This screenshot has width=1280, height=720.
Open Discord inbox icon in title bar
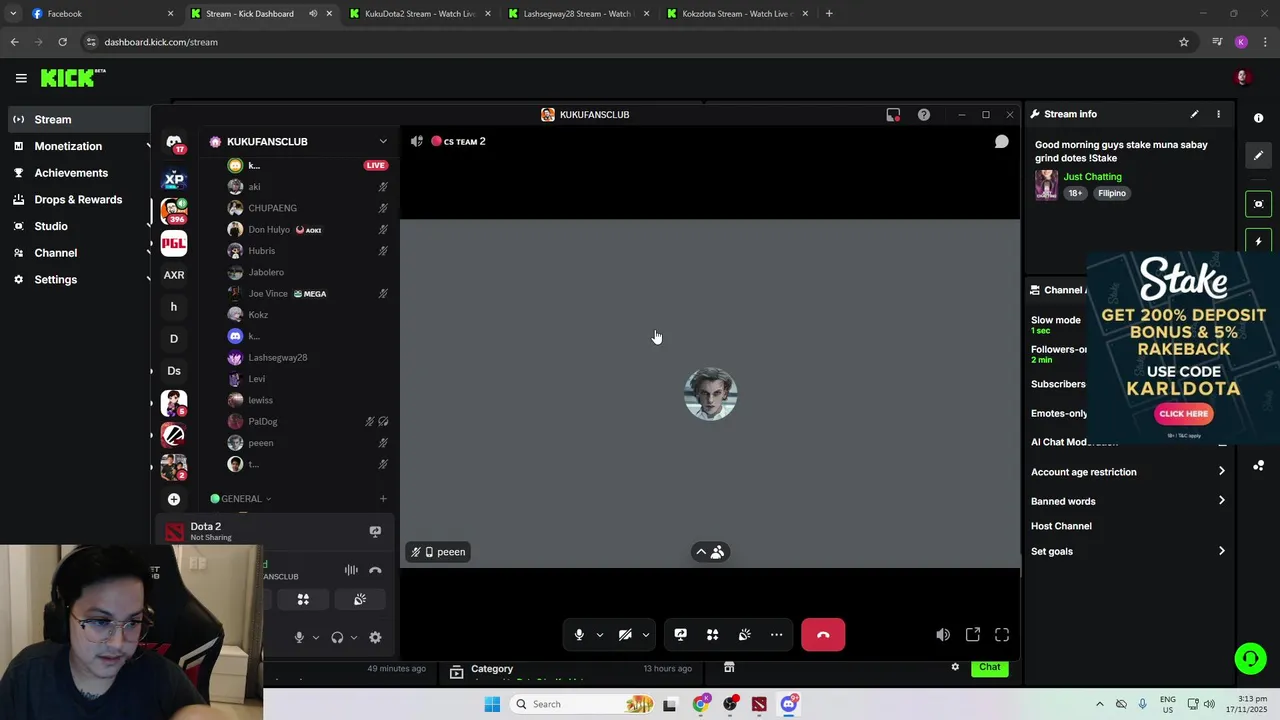(893, 115)
